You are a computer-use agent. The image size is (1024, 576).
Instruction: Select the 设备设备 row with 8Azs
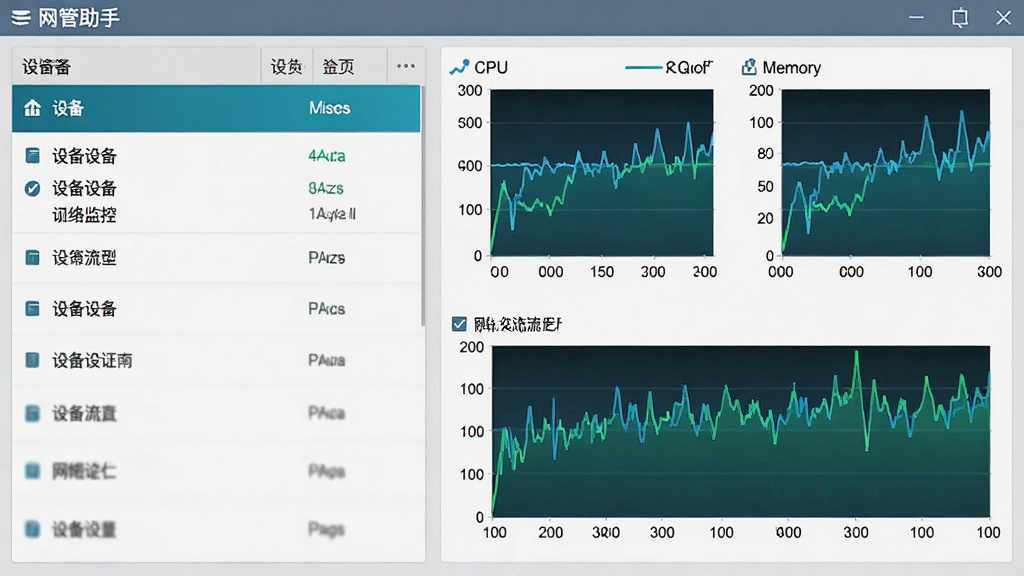pyautogui.click(x=216, y=189)
